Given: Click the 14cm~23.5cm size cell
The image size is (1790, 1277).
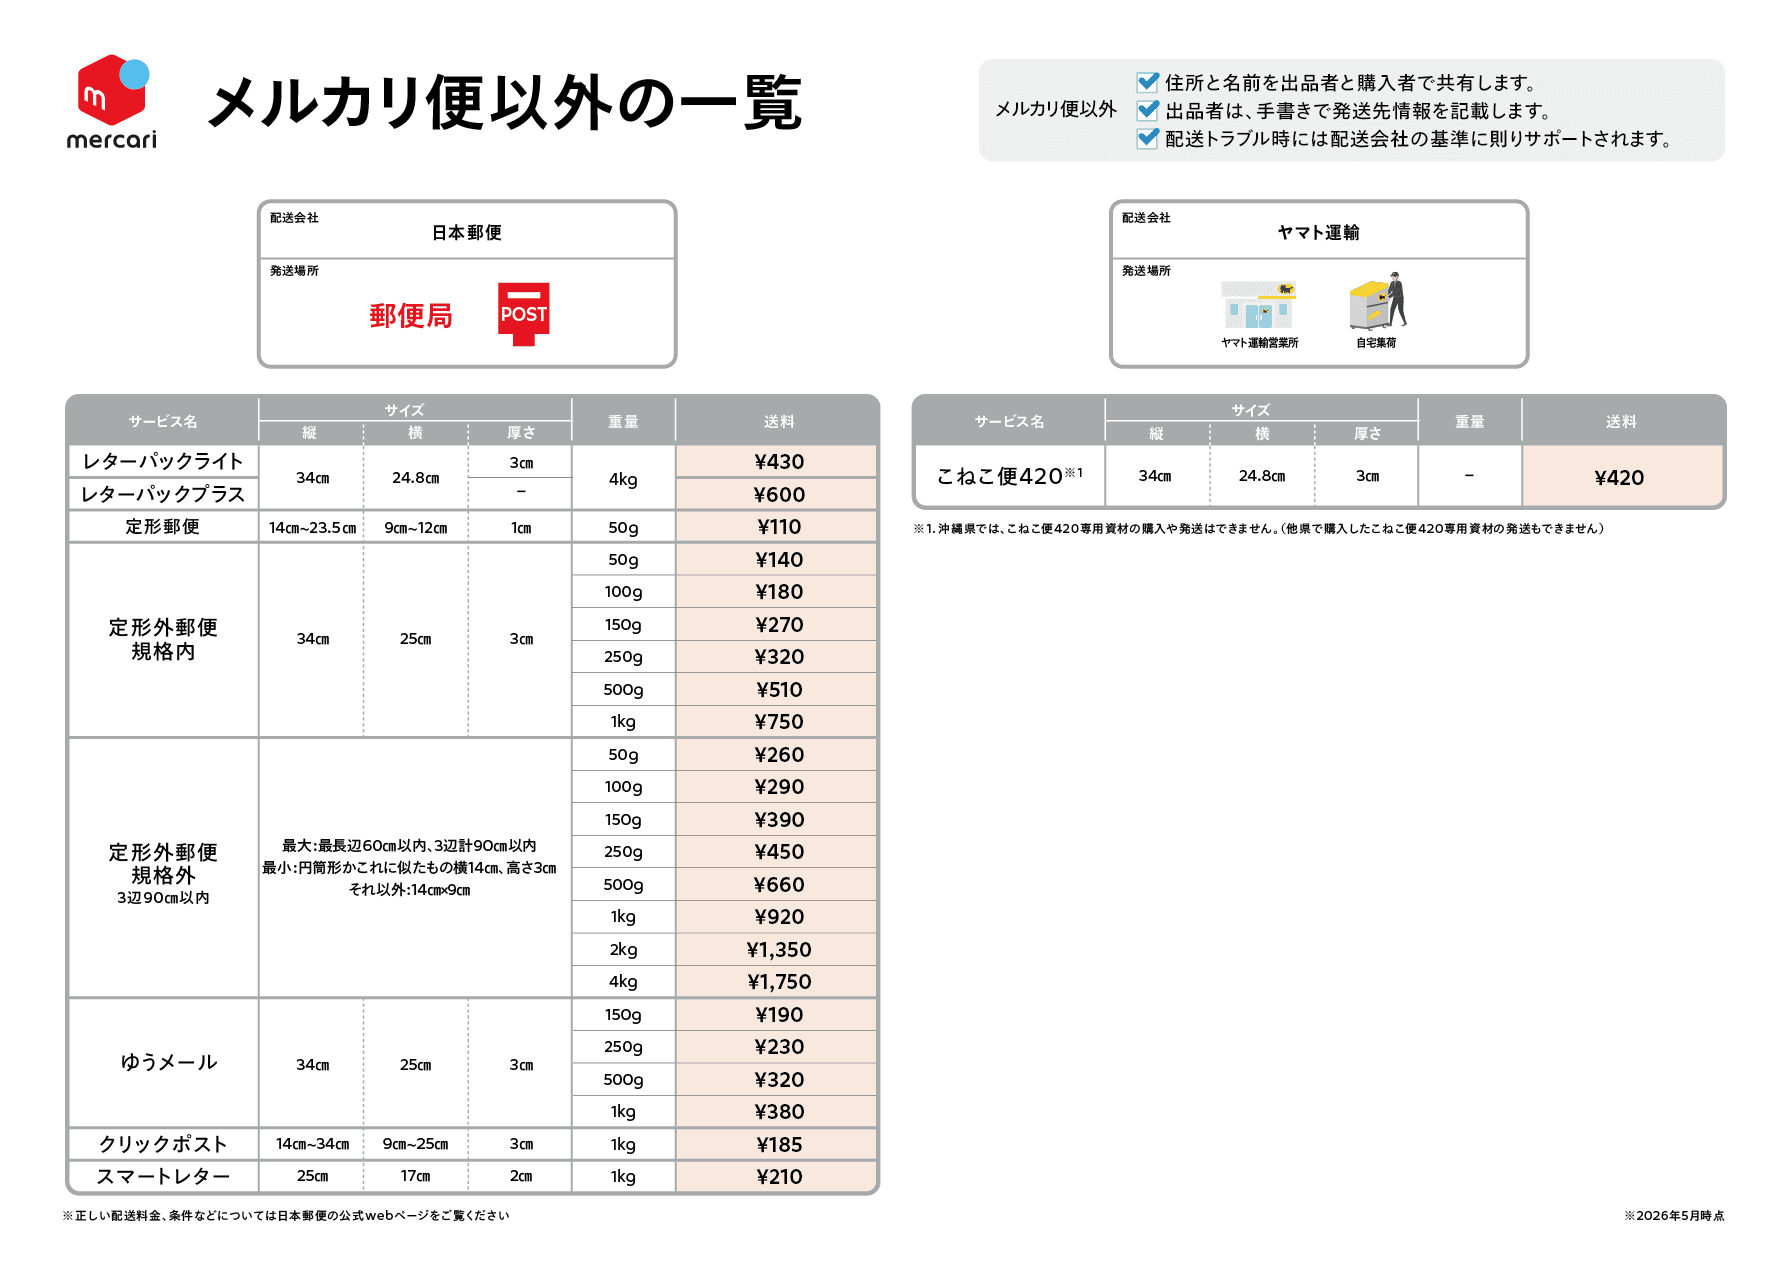Looking at the screenshot, I should [x=312, y=528].
